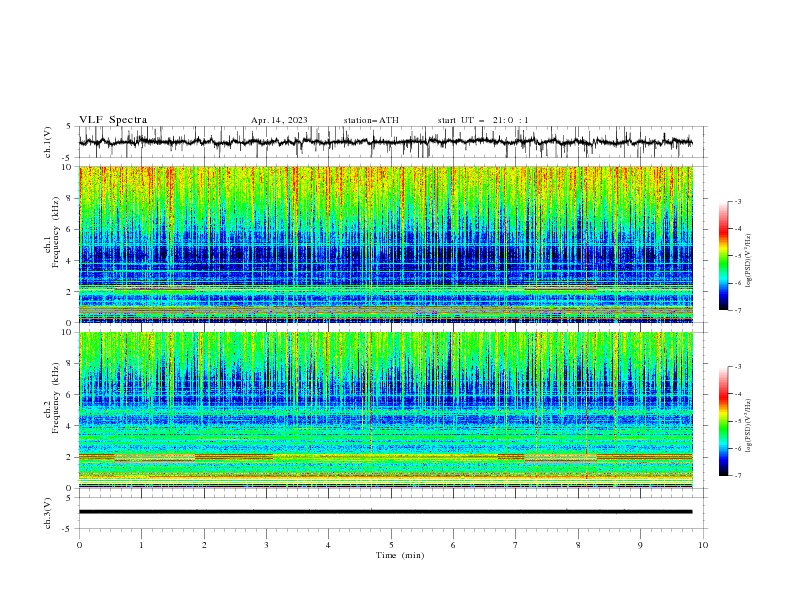The width and height of the screenshot is (792, 612).
Task: Click the ch.3 flat black voltage trace
Action: 385,512
